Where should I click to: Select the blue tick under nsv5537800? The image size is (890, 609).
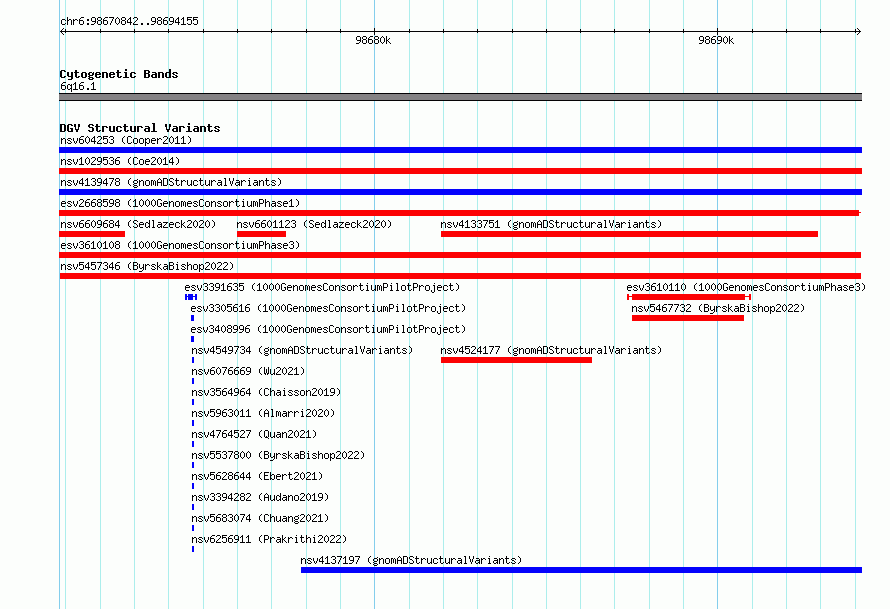pos(193,465)
